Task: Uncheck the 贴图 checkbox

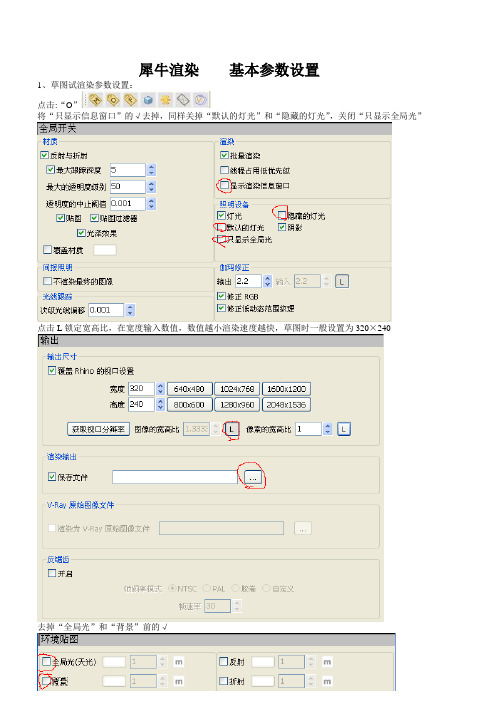Action: pos(60,218)
